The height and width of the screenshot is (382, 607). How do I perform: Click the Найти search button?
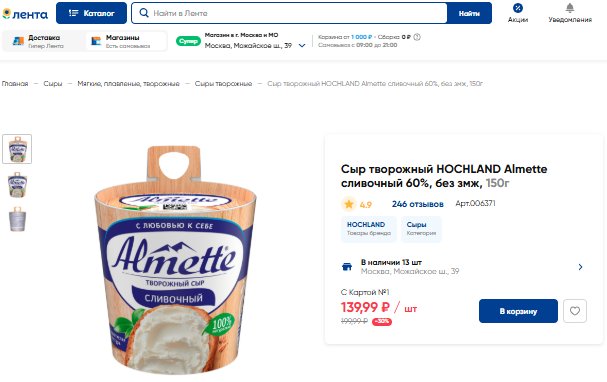click(x=469, y=13)
